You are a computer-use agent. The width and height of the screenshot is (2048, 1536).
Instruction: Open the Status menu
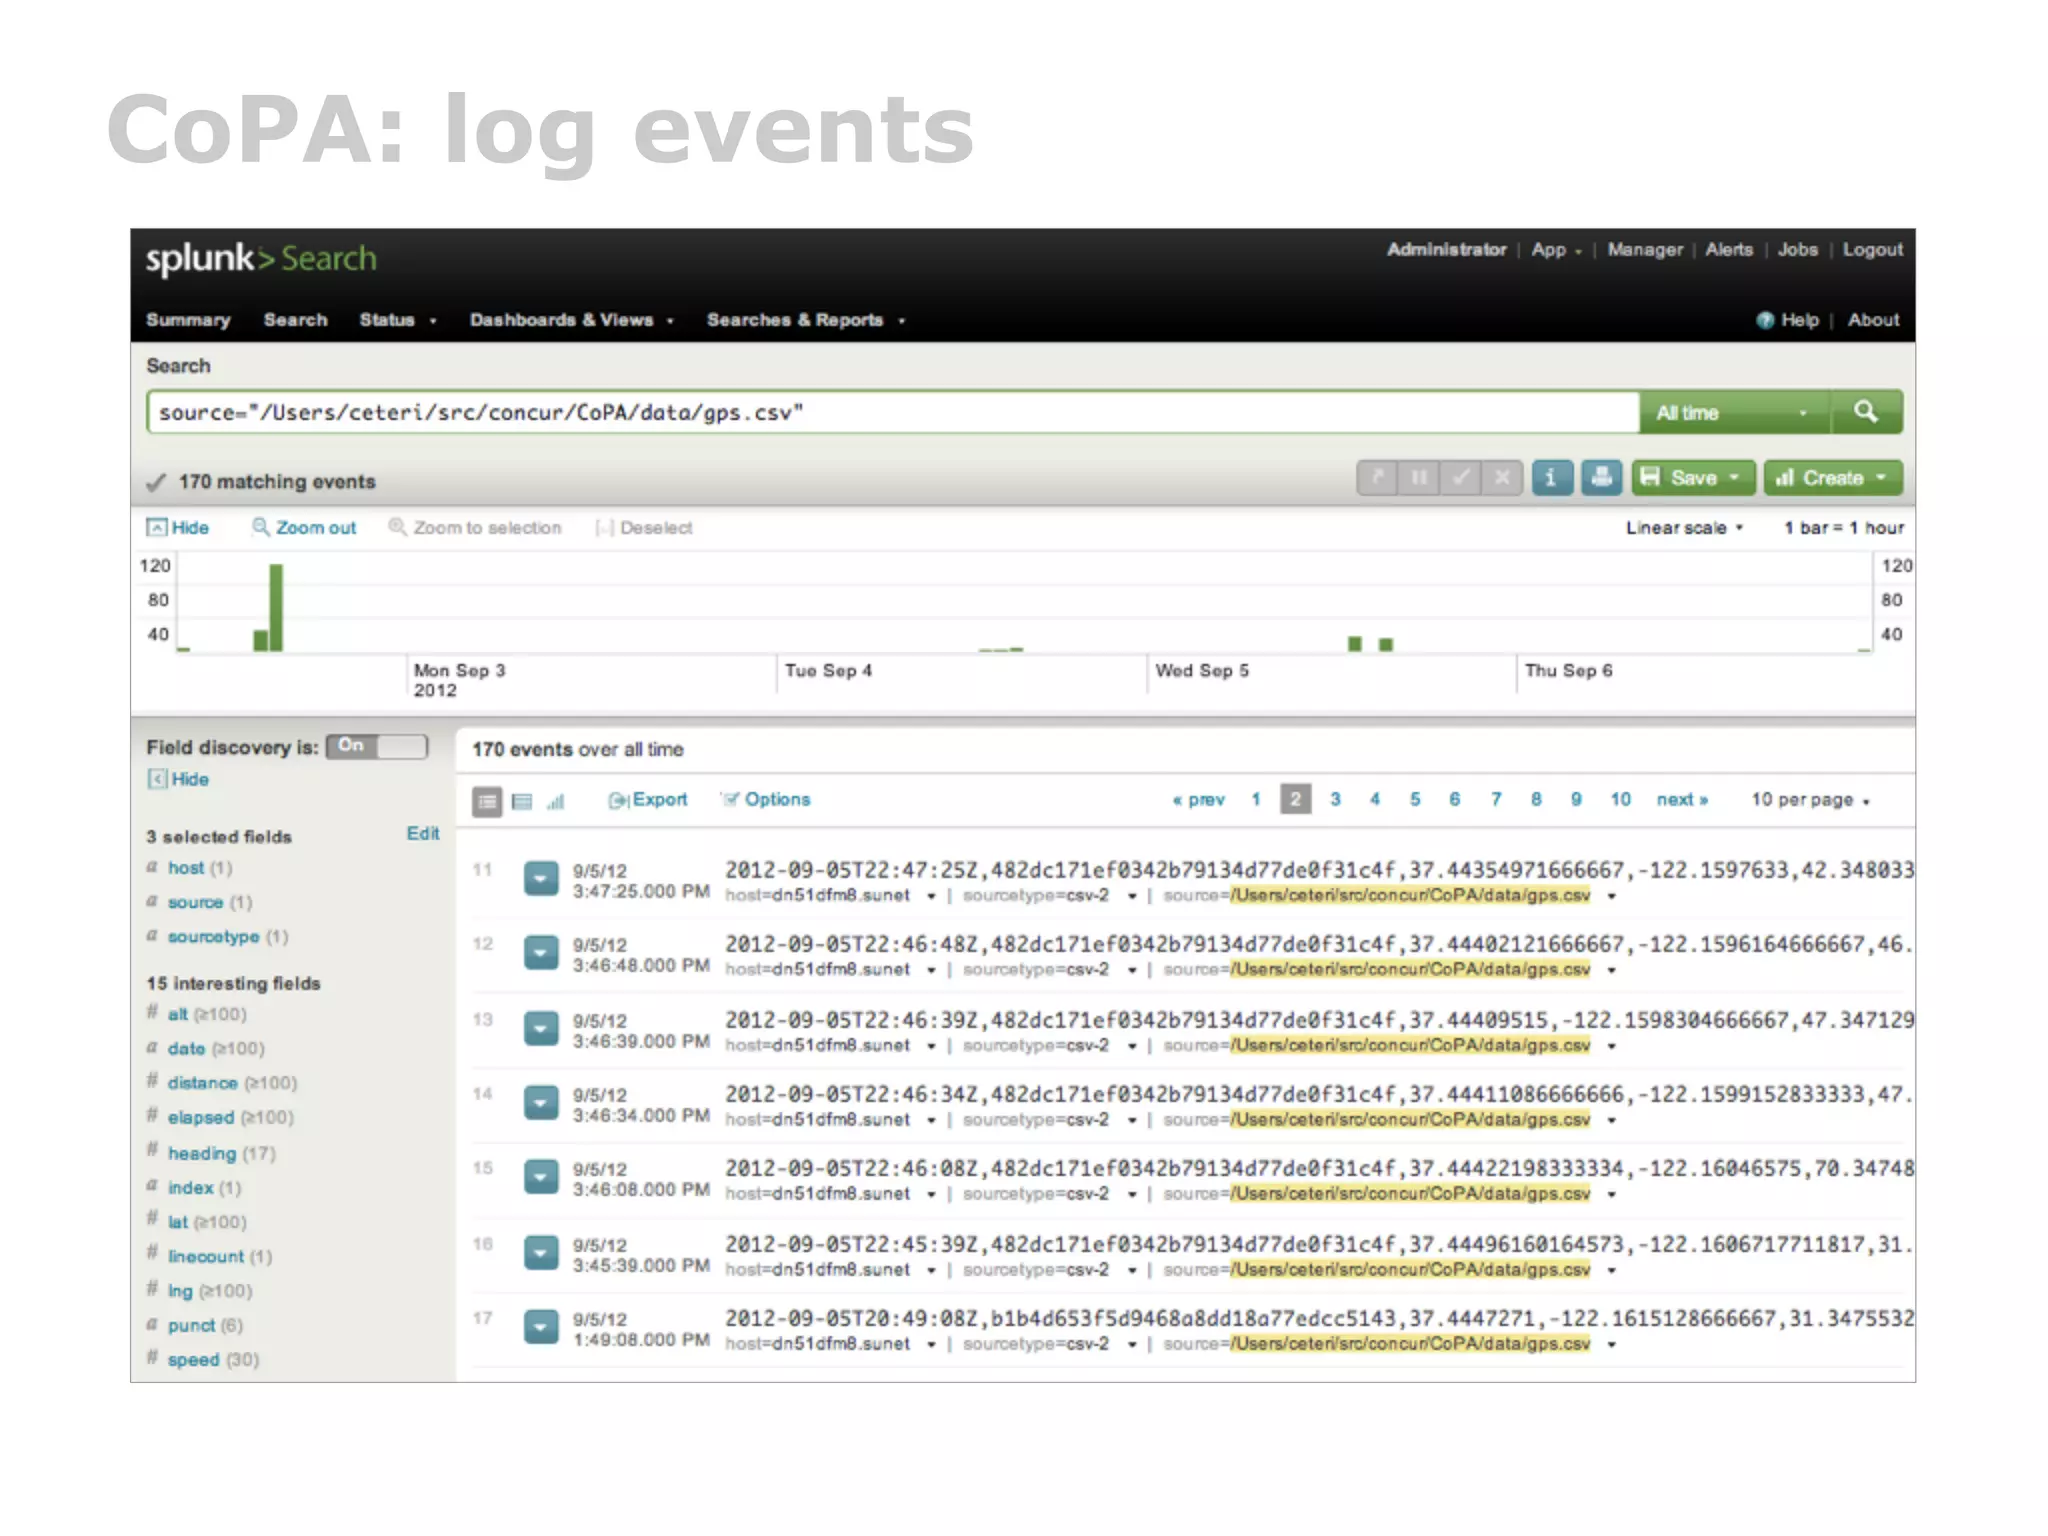[x=397, y=320]
